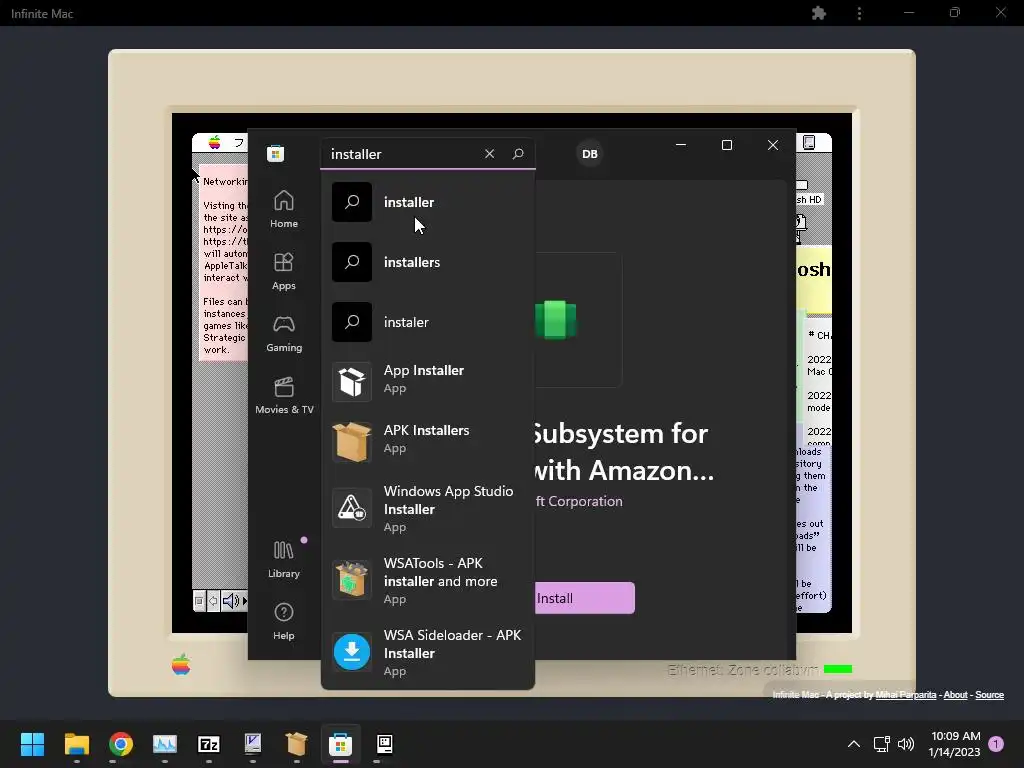Click the volume icon in system tray
1024x768 pixels.
tap(906, 744)
